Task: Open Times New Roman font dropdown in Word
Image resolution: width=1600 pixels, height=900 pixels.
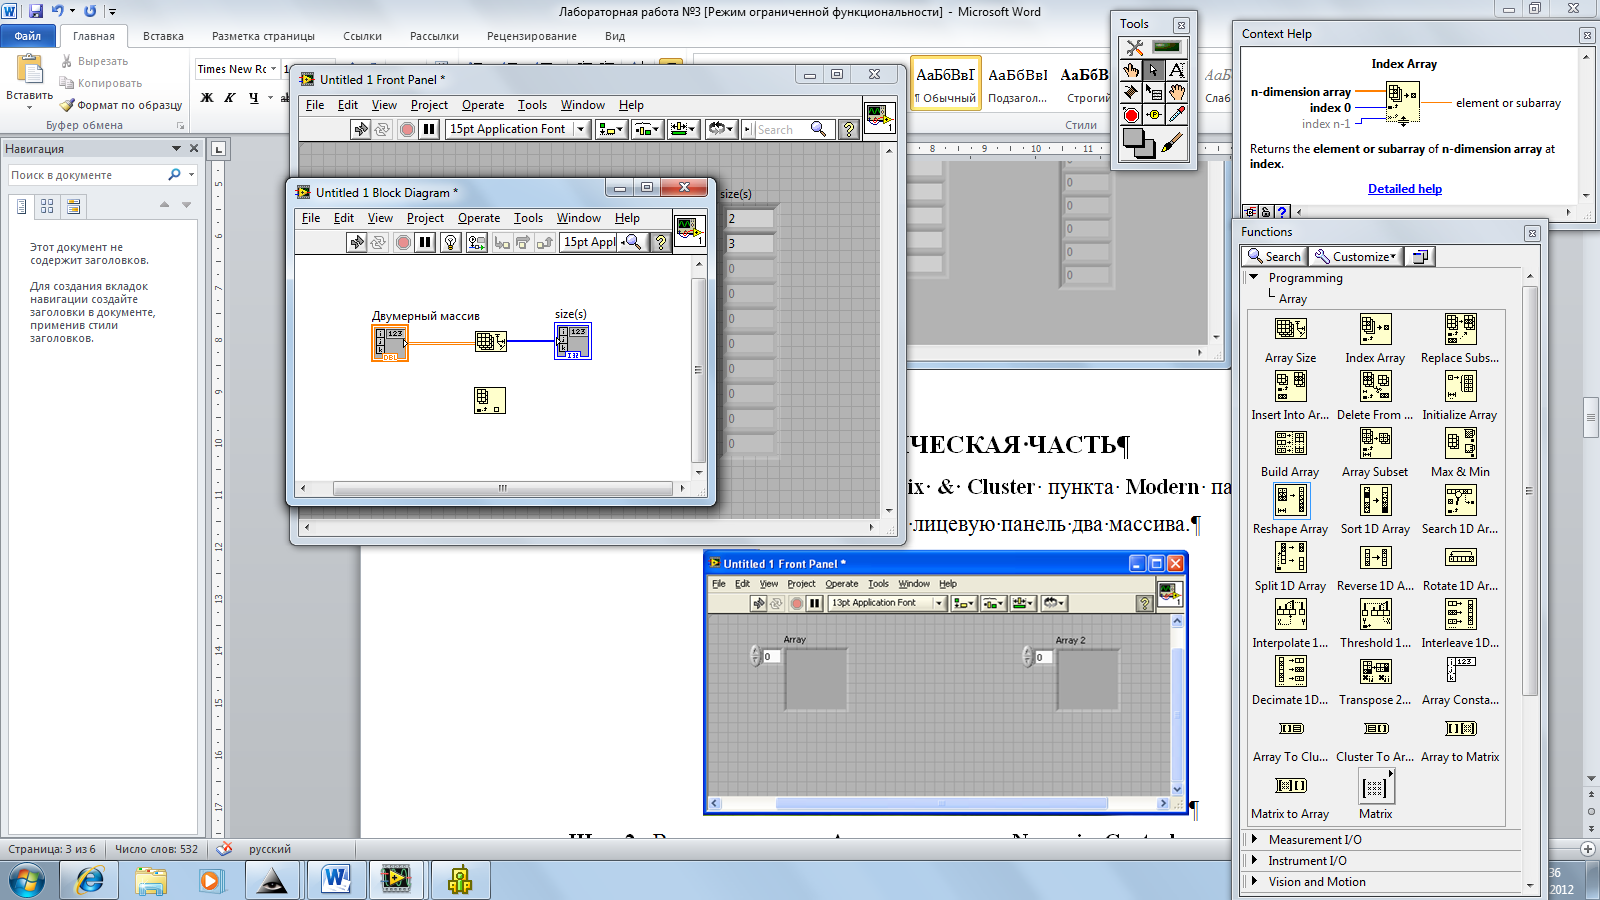Action: tap(273, 69)
